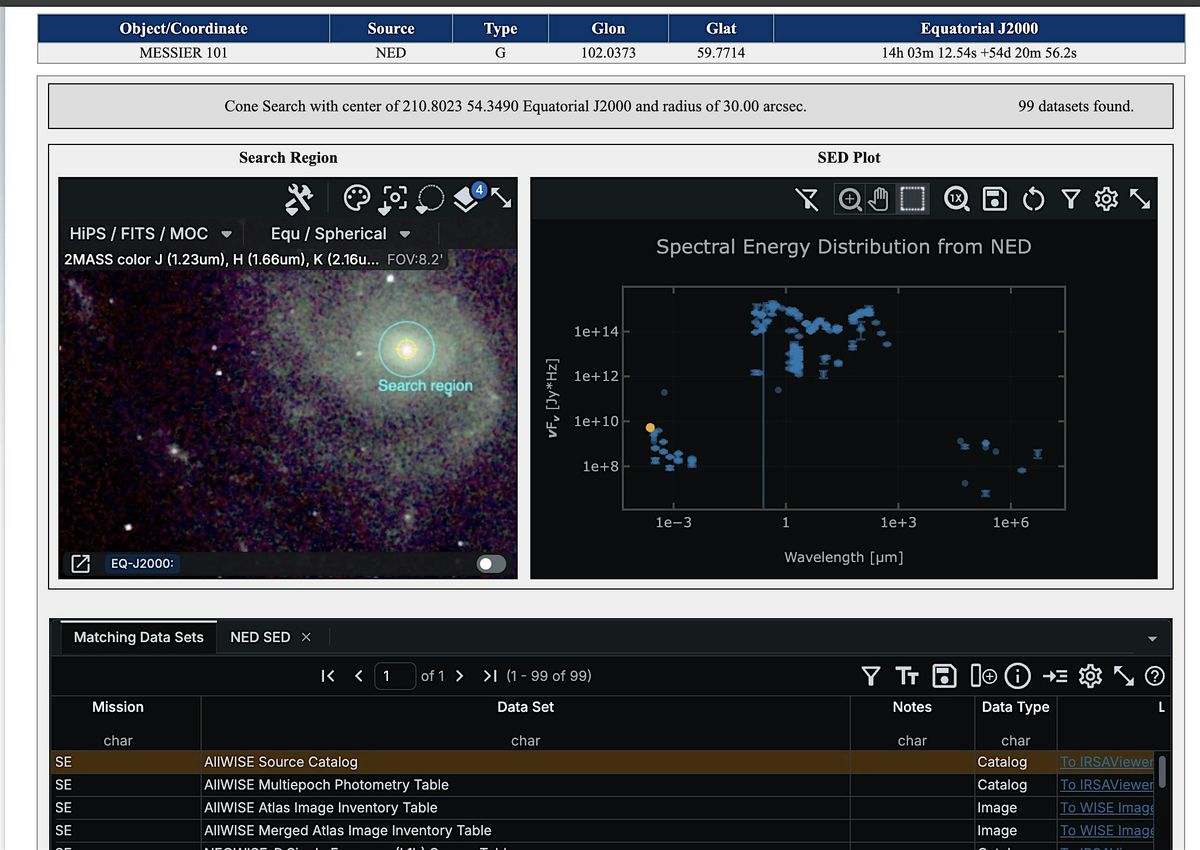Switch to the Matching Data Sets tab

click(138, 637)
